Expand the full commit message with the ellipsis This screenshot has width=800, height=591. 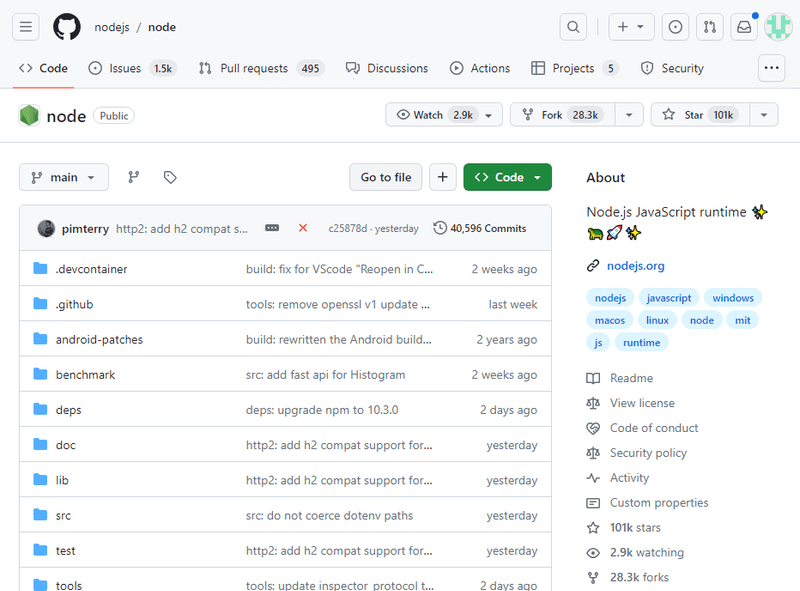click(272, 227)
